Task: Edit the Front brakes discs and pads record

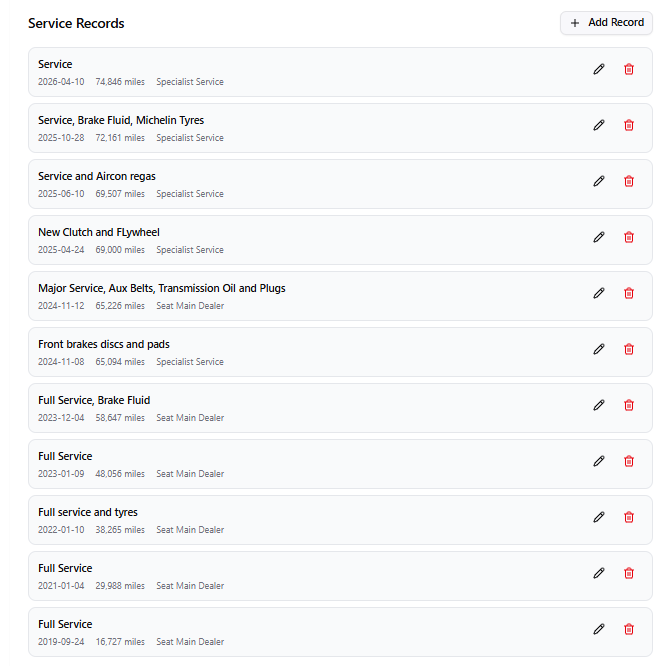Action: tap(599, 349)
